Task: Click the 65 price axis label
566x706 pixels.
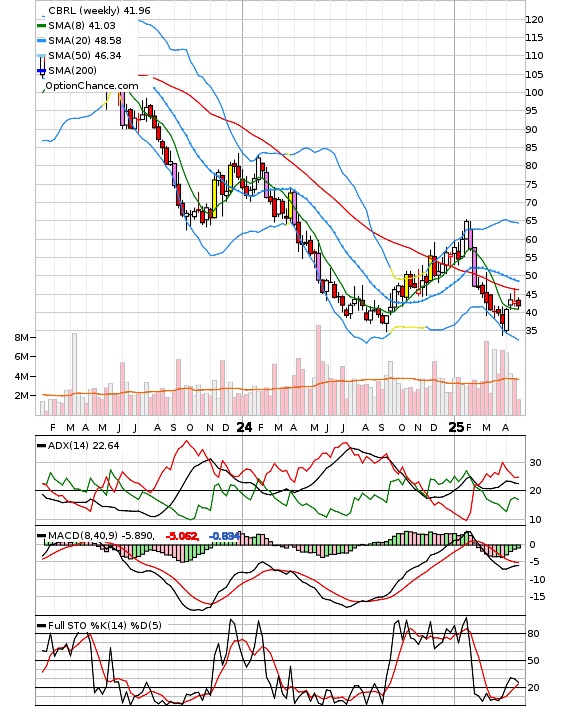Action: (531, 221)
